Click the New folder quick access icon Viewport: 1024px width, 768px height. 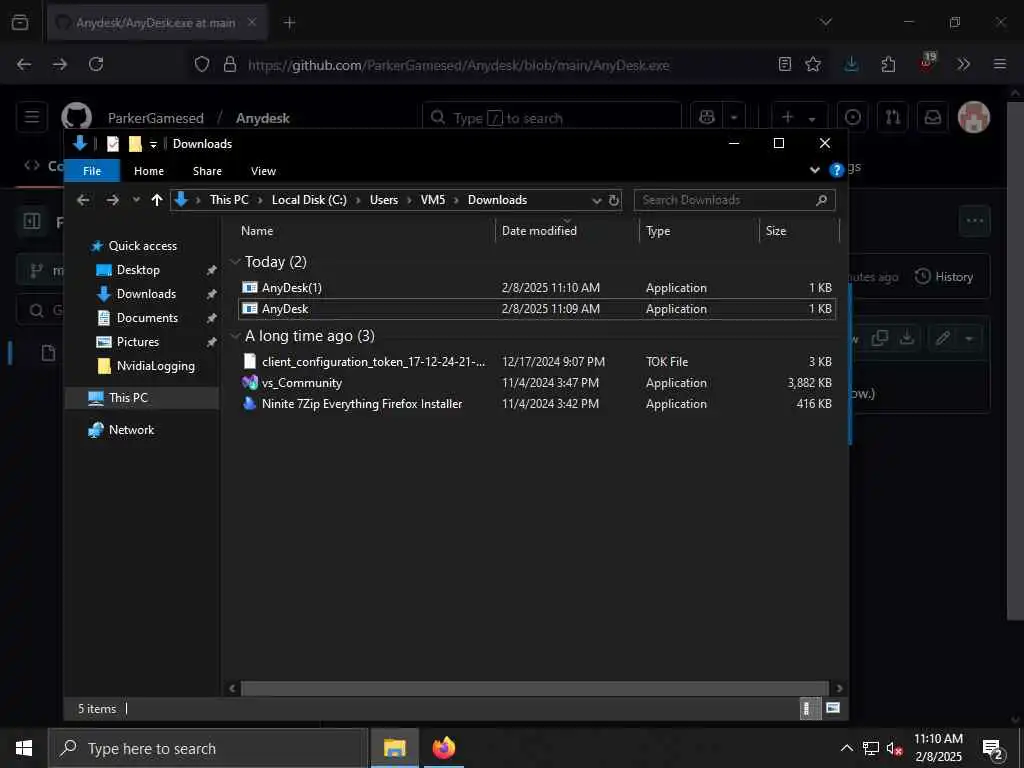point(135,144)
